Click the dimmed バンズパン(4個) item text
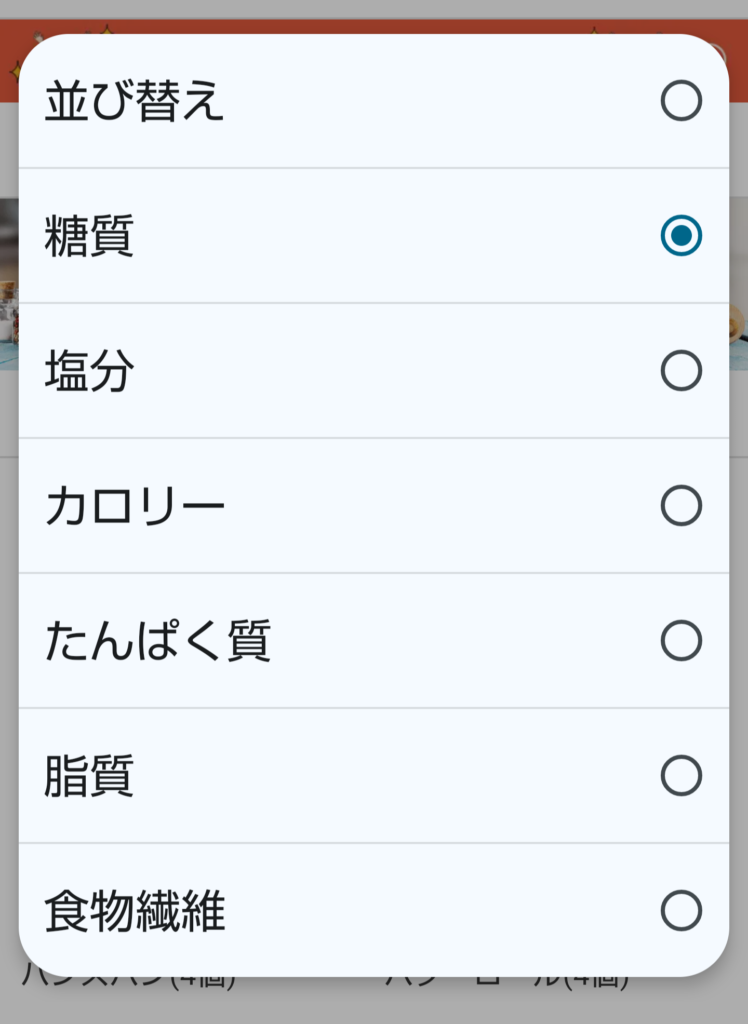The width and height of the screenshot is (748, 1024). point(130,983)
